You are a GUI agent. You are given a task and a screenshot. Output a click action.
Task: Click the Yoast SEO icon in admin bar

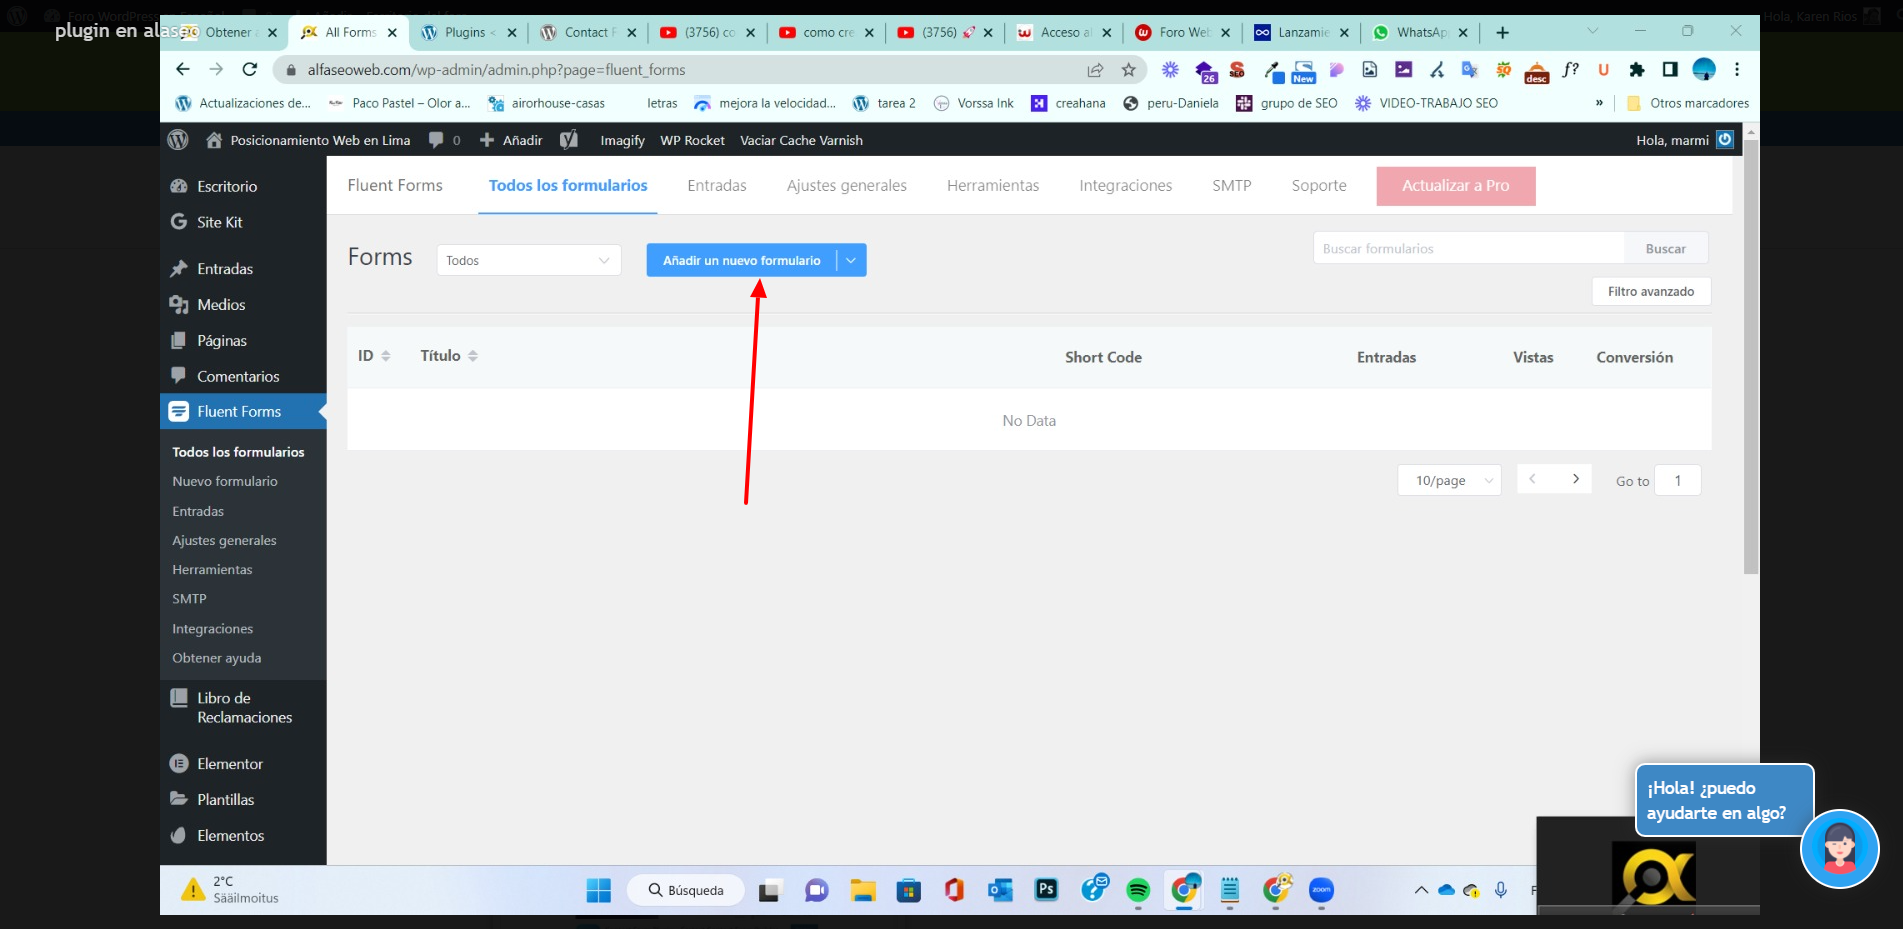pyautogui.click(x=569, y=140)
